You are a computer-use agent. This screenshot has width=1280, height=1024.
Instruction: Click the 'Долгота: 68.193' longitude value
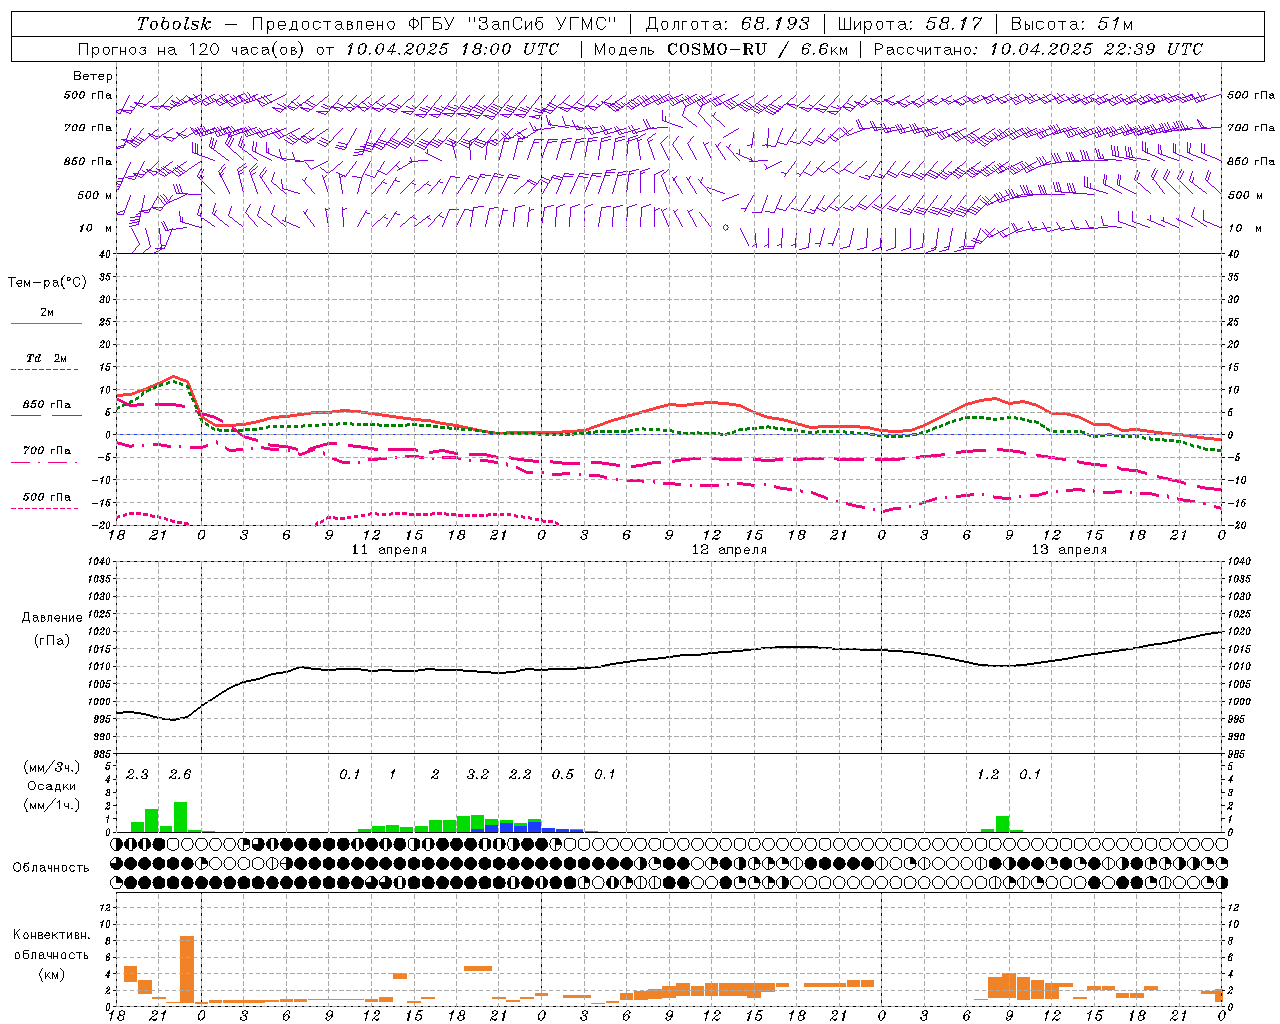click(x=727, y=24)
